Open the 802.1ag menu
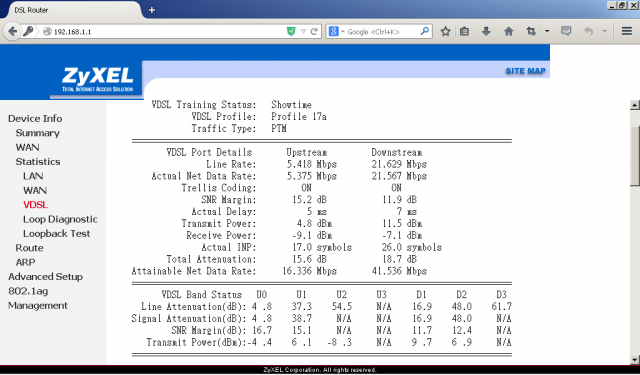Viewport: 640px width, 375px height. [x=28, y=291]
